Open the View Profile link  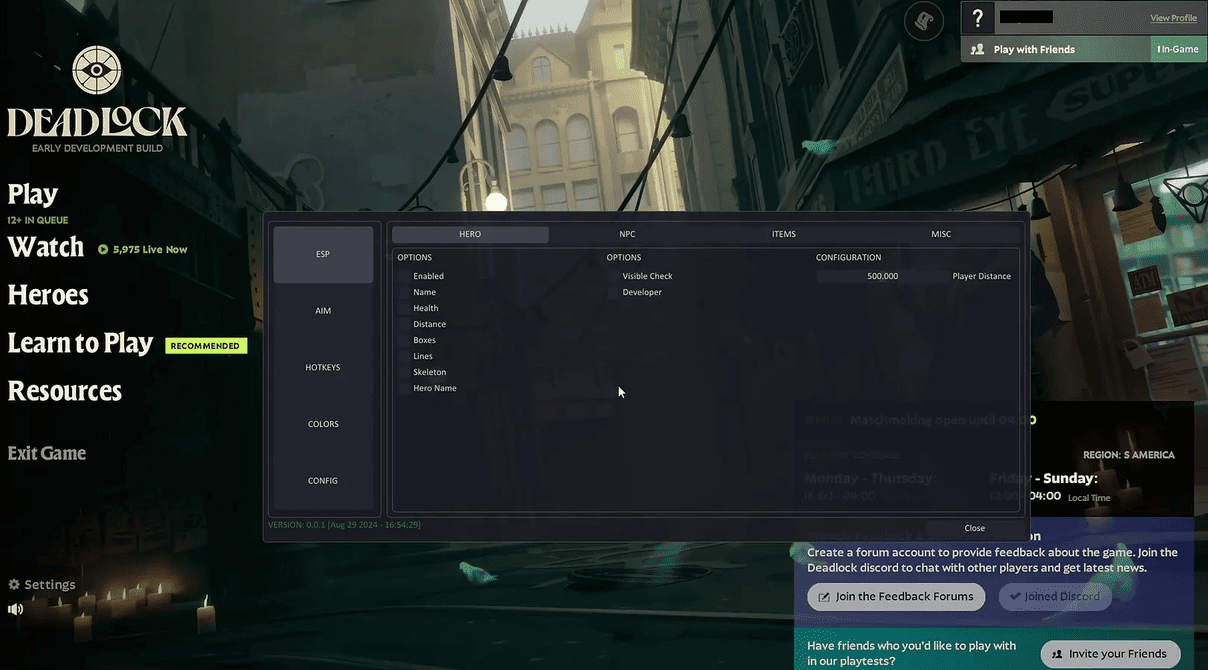tap(1173, 18)
